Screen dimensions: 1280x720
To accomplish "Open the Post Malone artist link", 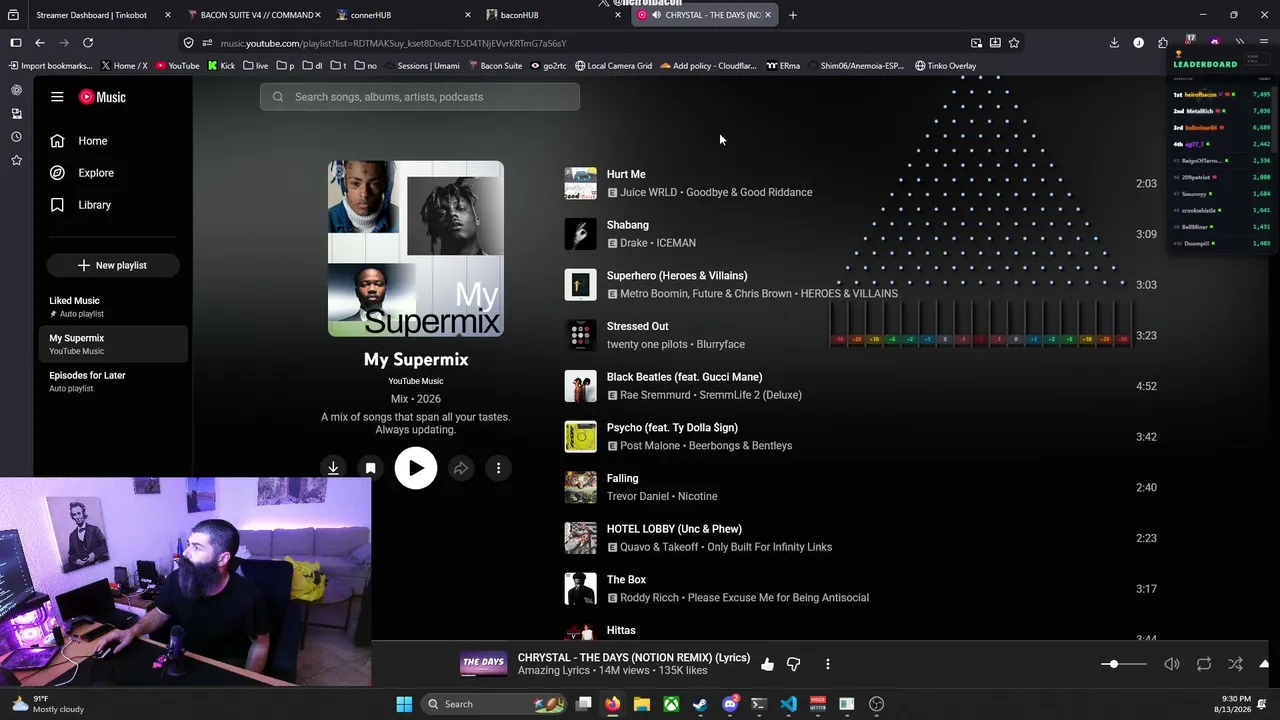I will (650, 446).
